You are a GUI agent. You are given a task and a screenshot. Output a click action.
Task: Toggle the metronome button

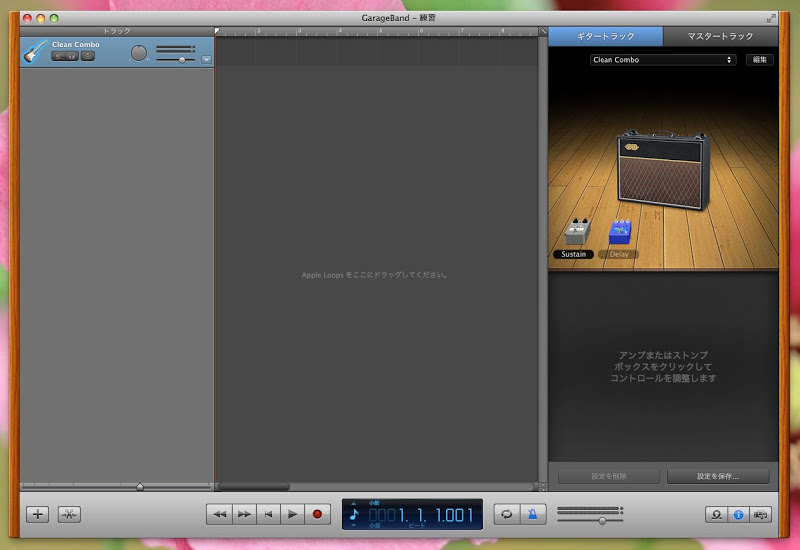[533, 514]
